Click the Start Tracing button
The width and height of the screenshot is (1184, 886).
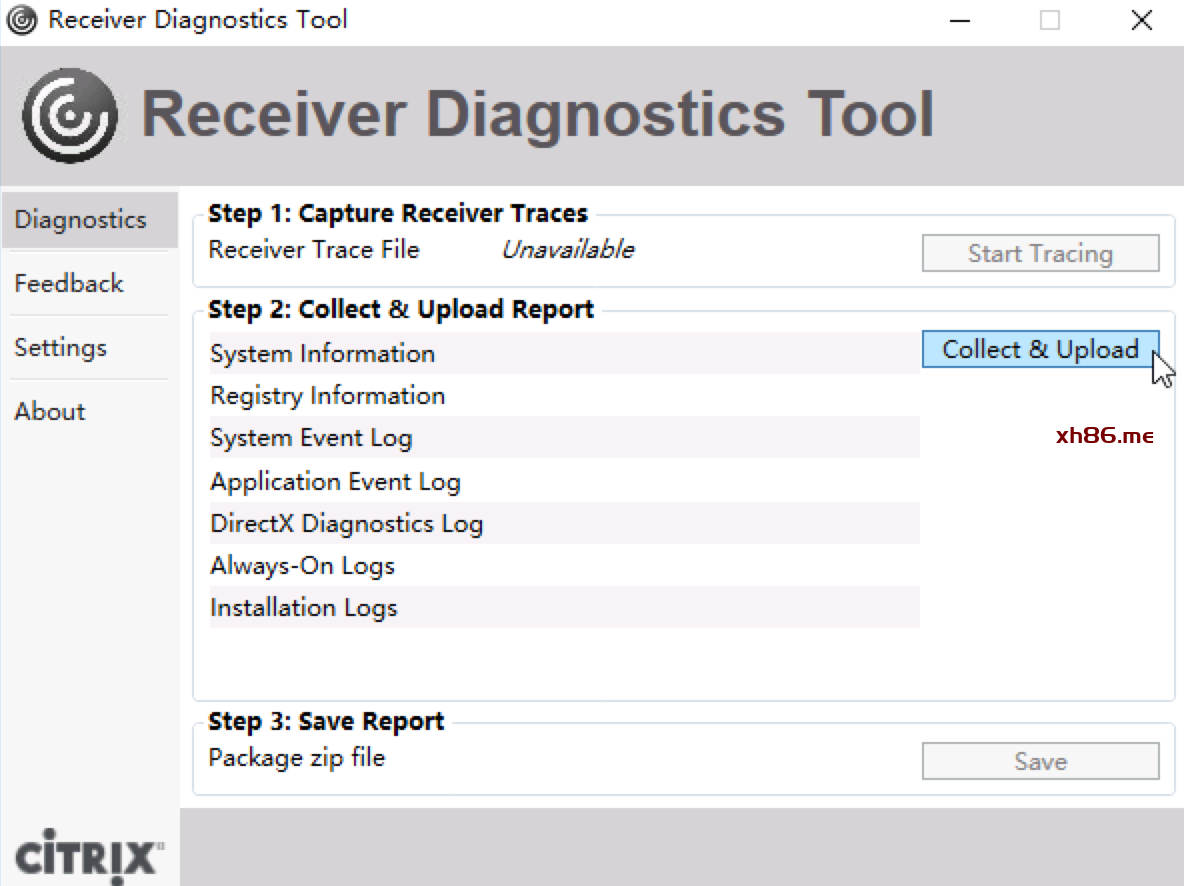coord(1040,253)
